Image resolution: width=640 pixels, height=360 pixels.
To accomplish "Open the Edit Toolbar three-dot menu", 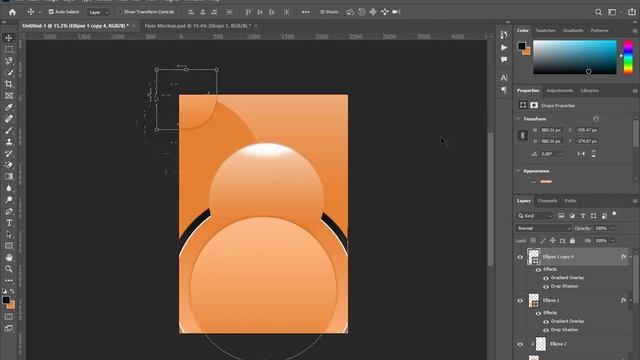I will point(9,280).
